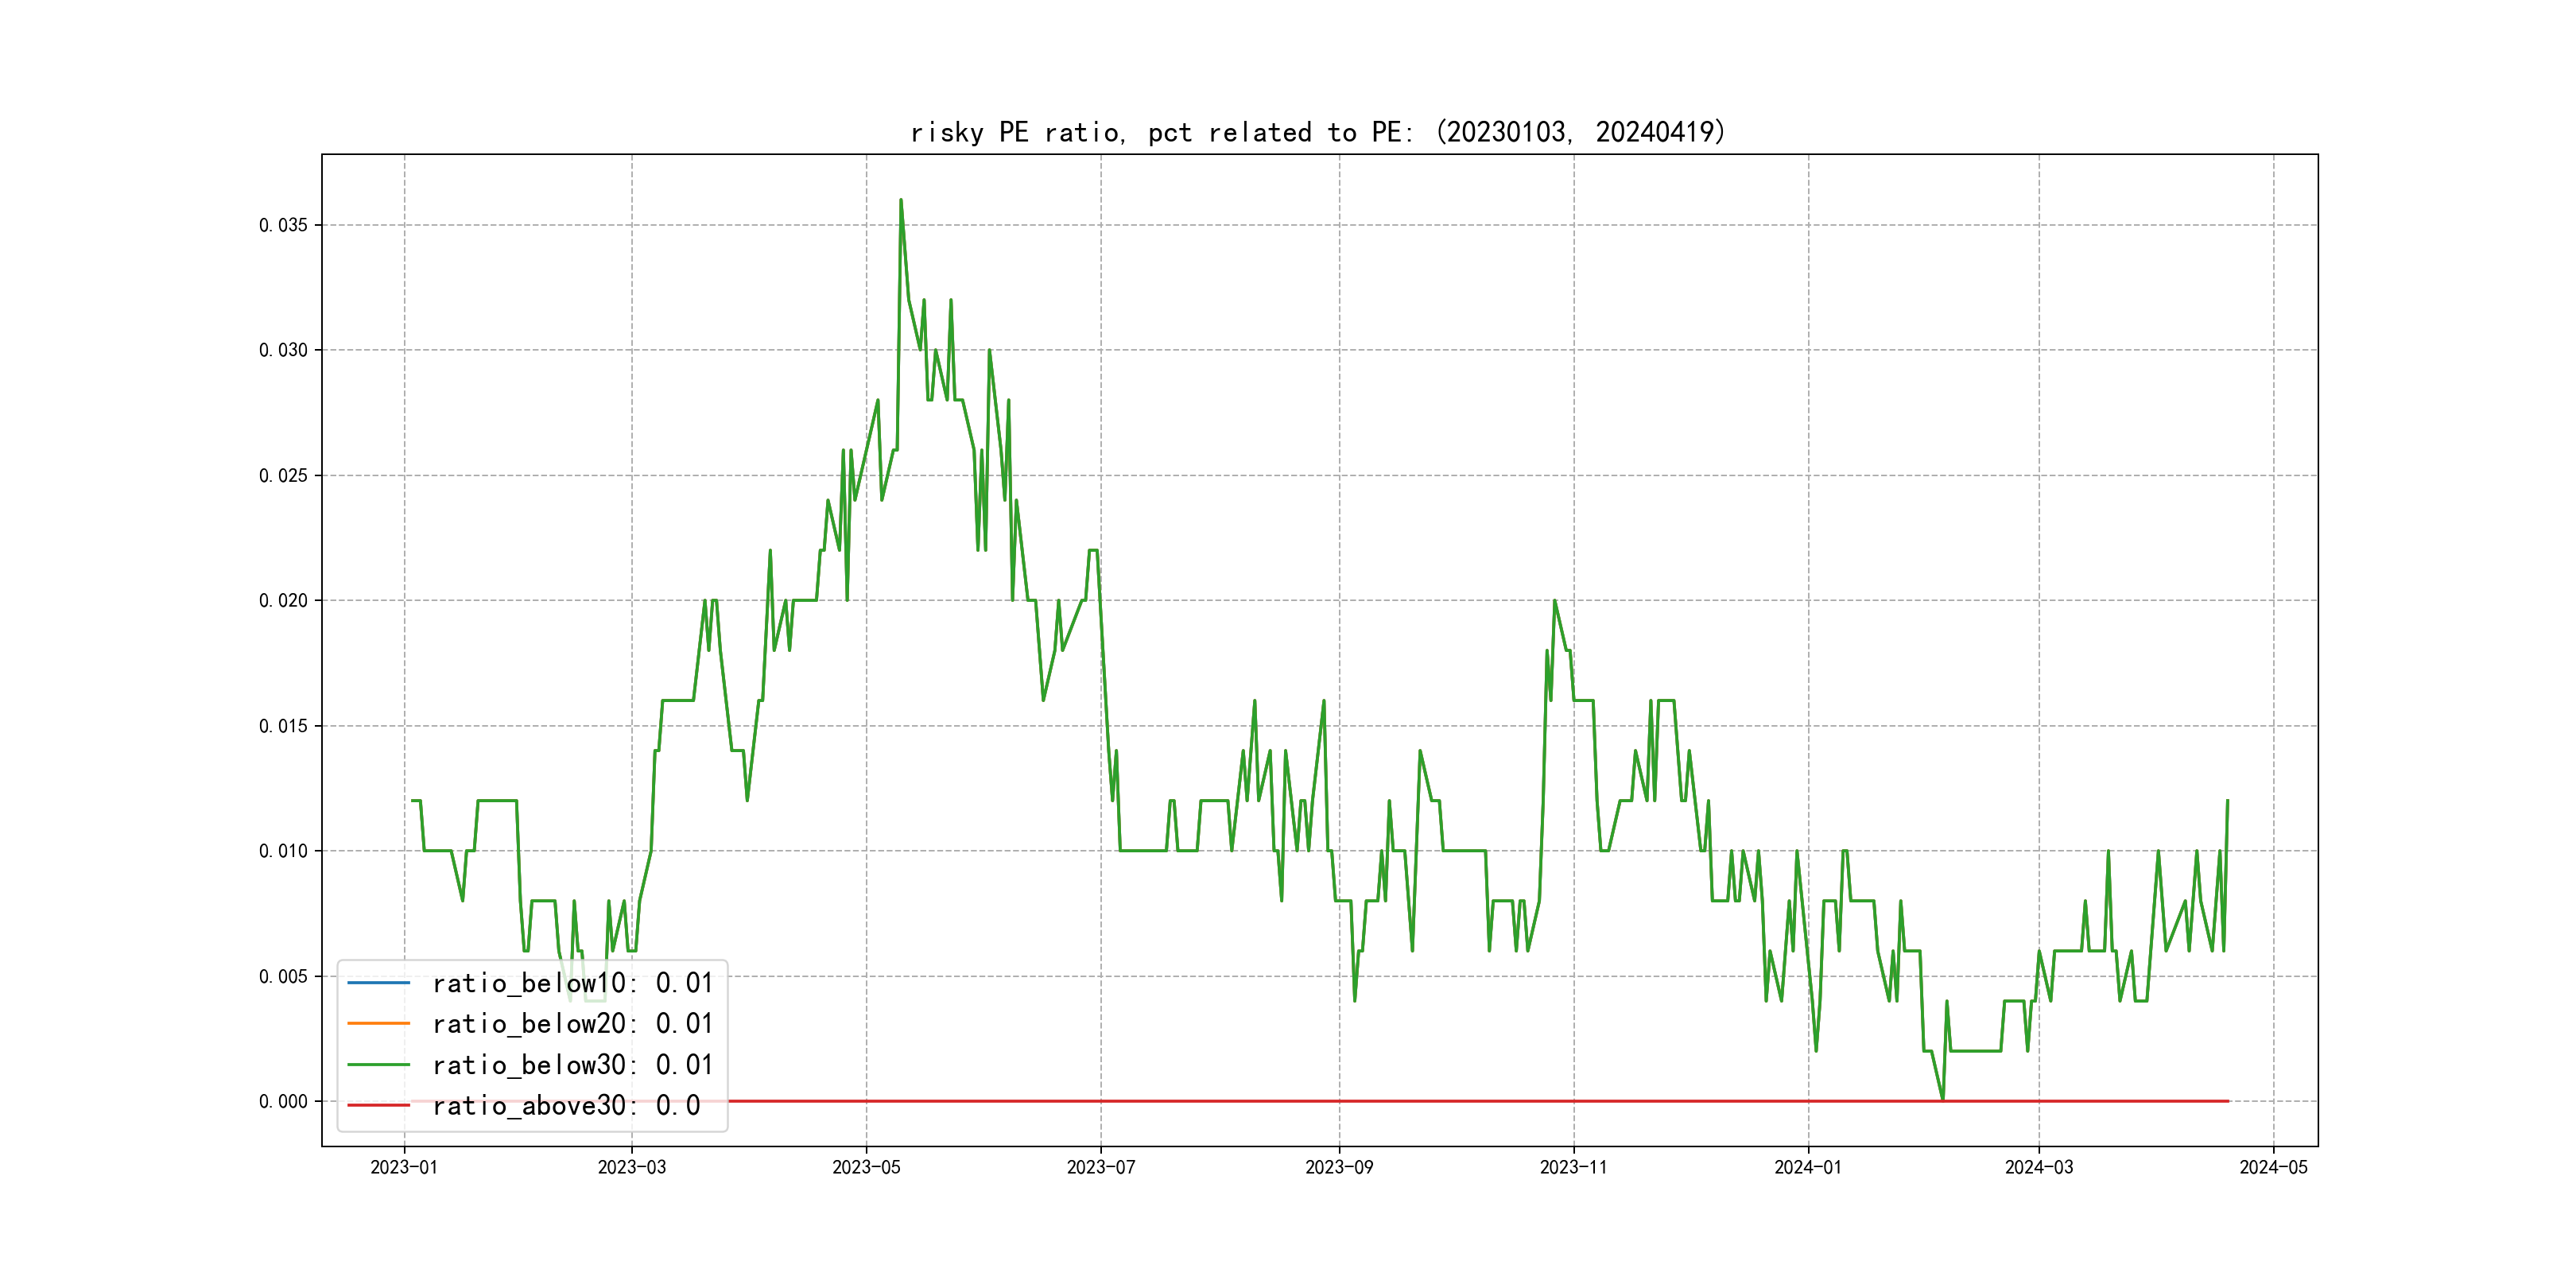The height and width of the screenshot is (1288, 2576).
Task: Click the red ratio_above30 legend line
Action: tap(378, 1106)
